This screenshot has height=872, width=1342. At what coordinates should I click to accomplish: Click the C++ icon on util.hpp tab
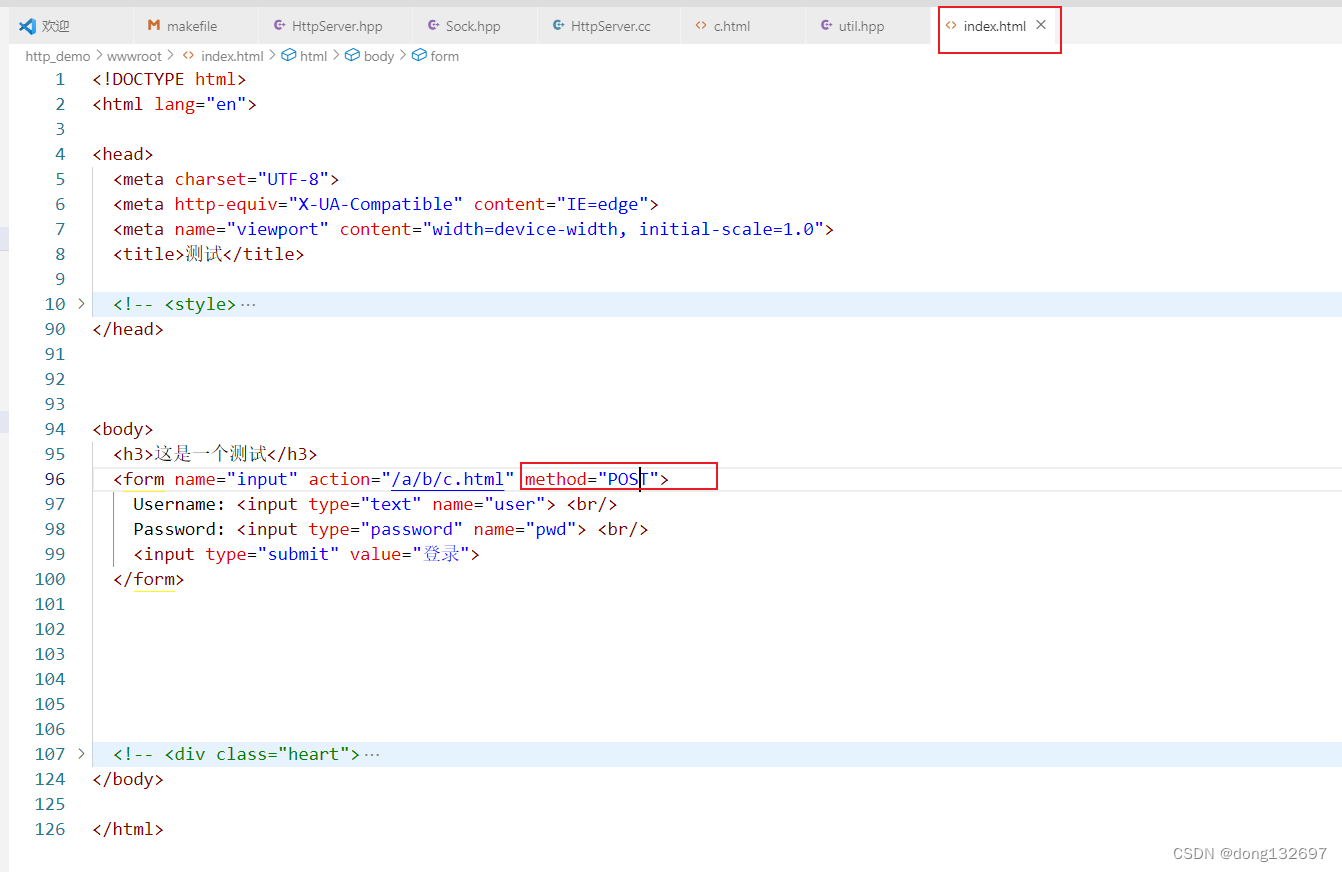[x=825, y=26]
